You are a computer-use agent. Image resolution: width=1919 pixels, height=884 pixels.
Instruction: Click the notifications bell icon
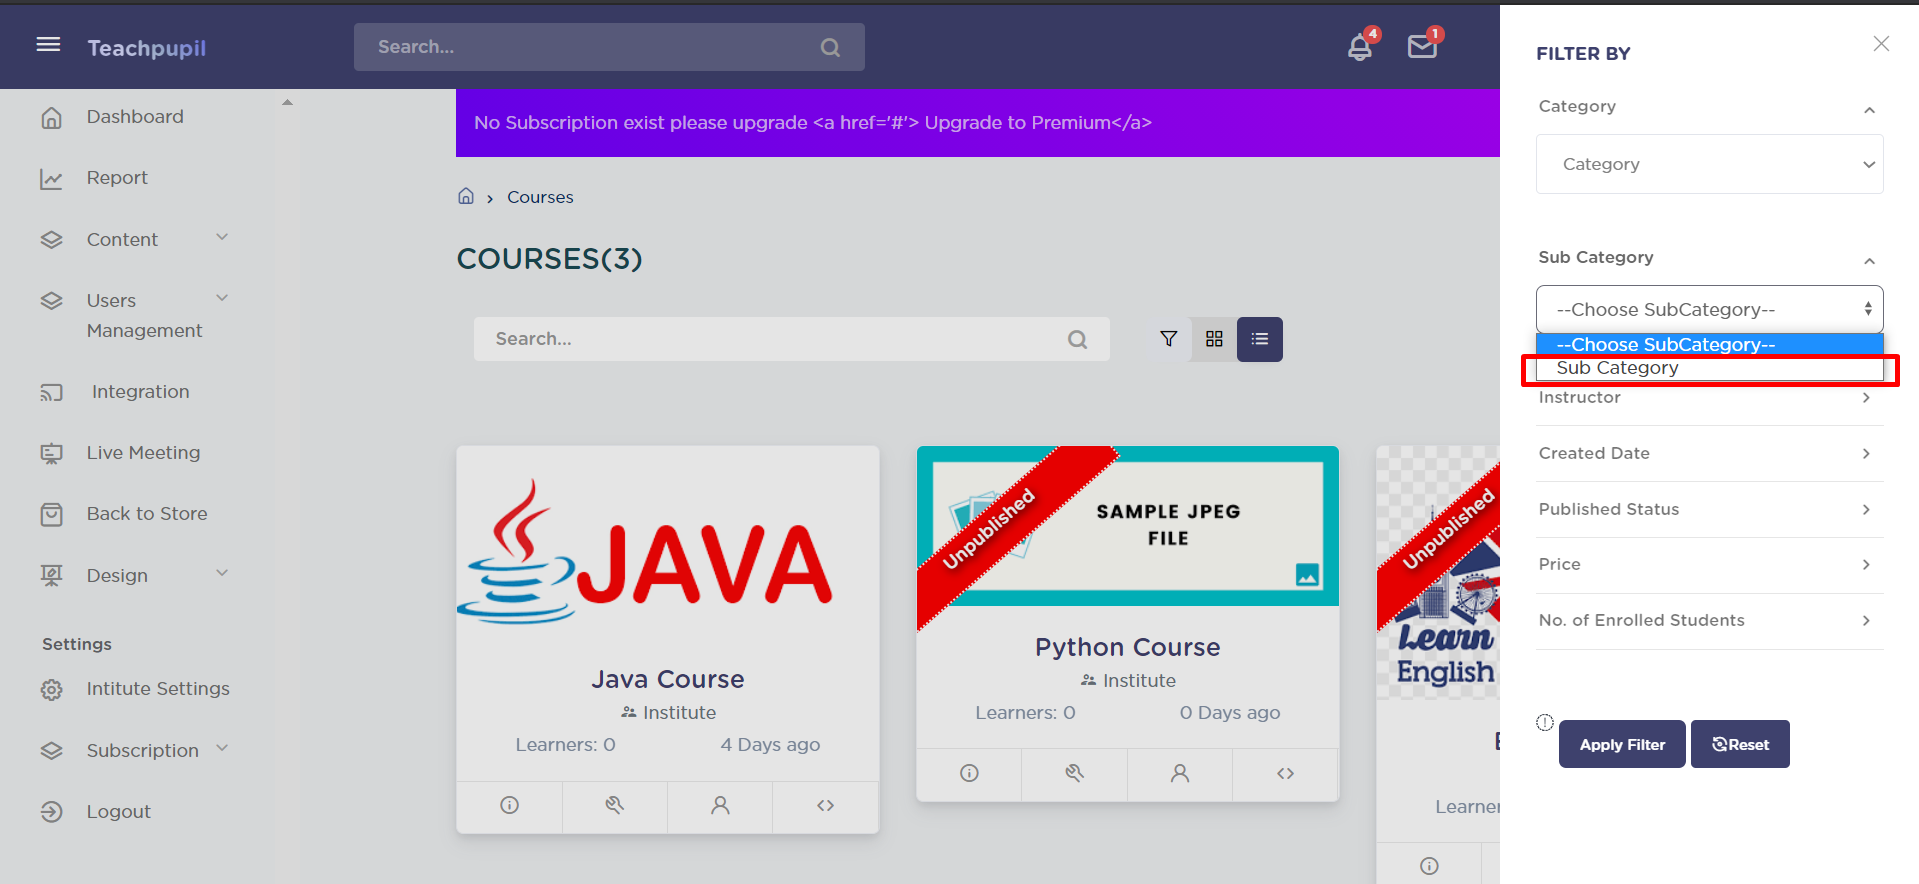1359,47
